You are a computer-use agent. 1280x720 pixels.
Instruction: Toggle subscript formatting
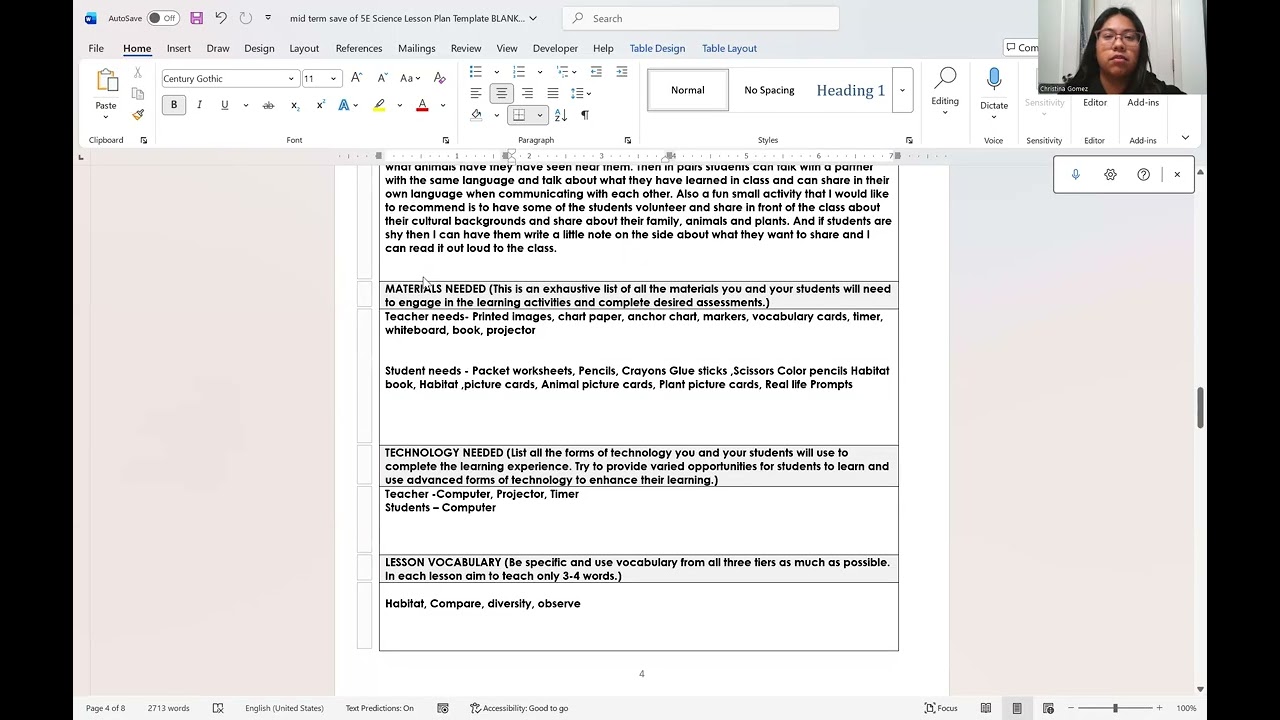(295, 105)
